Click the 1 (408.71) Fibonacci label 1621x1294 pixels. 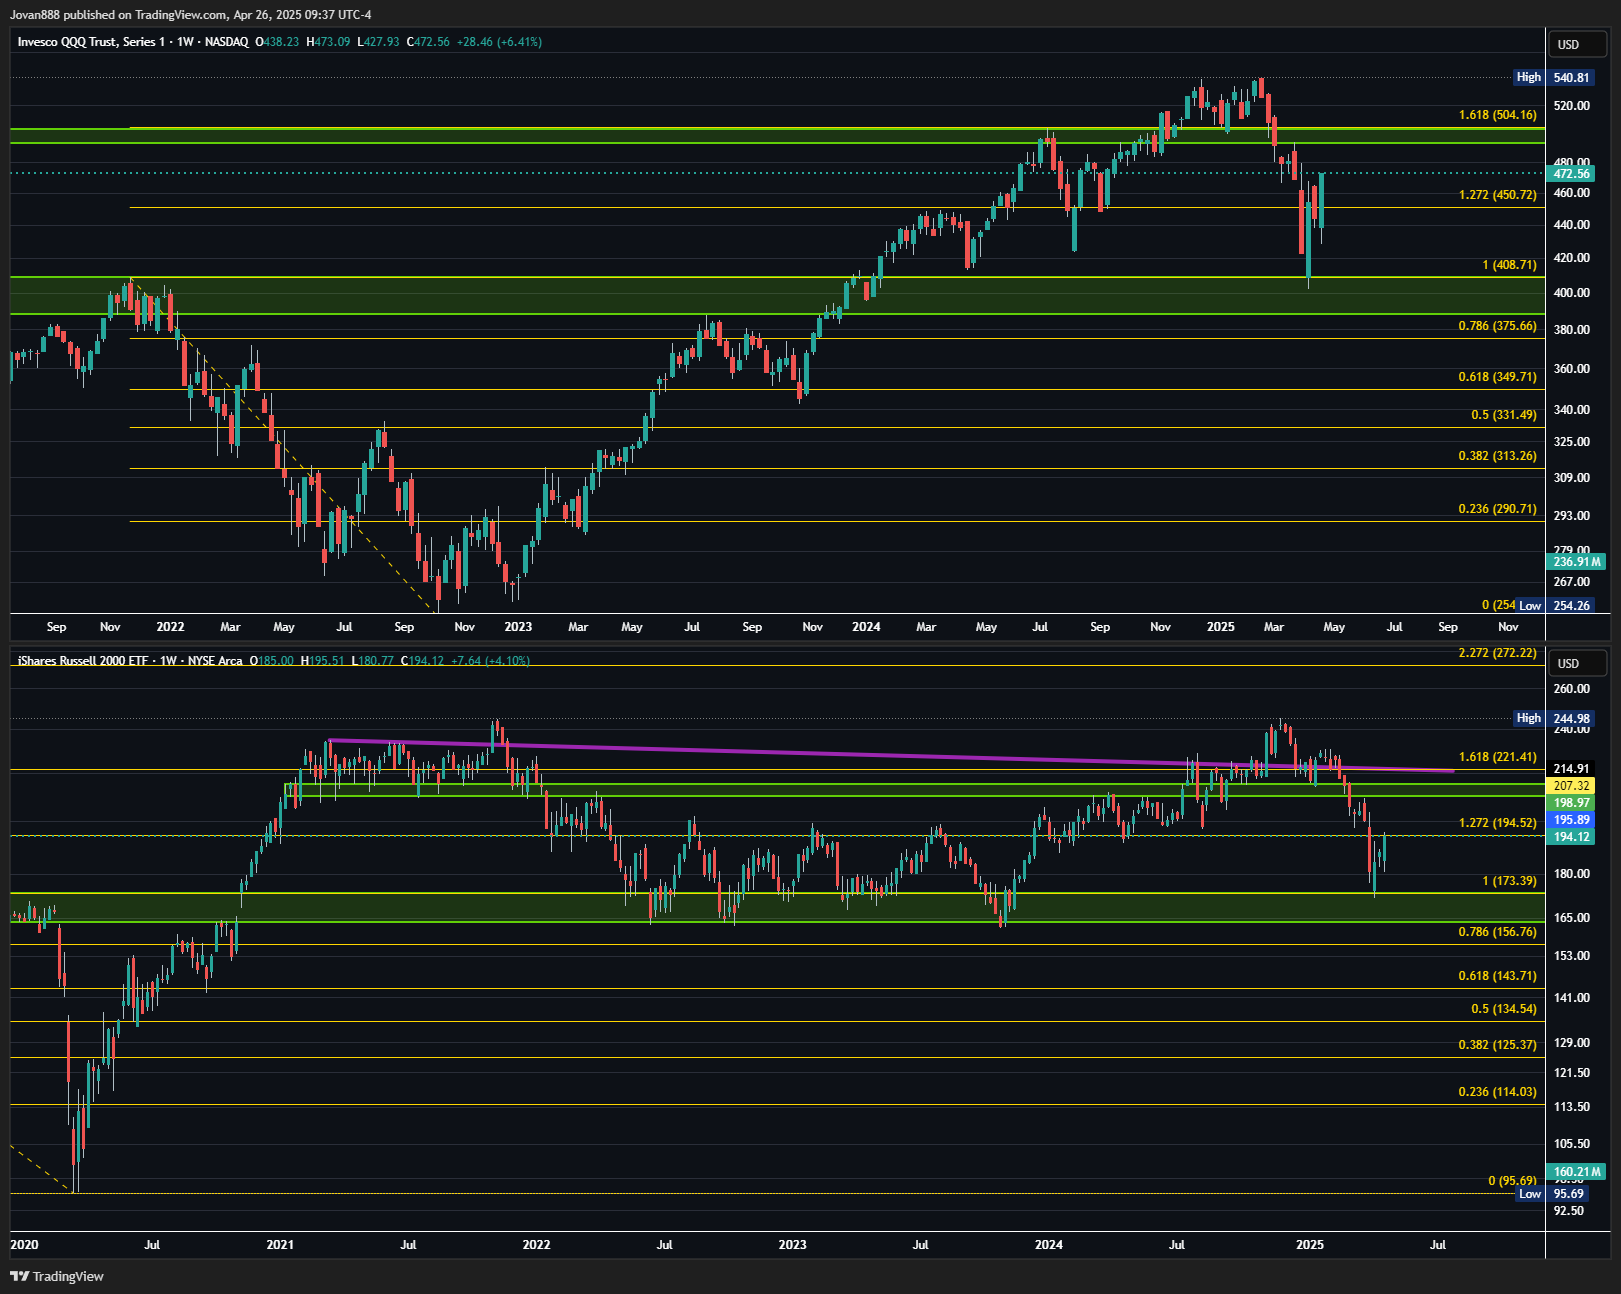pos(1509,265)
